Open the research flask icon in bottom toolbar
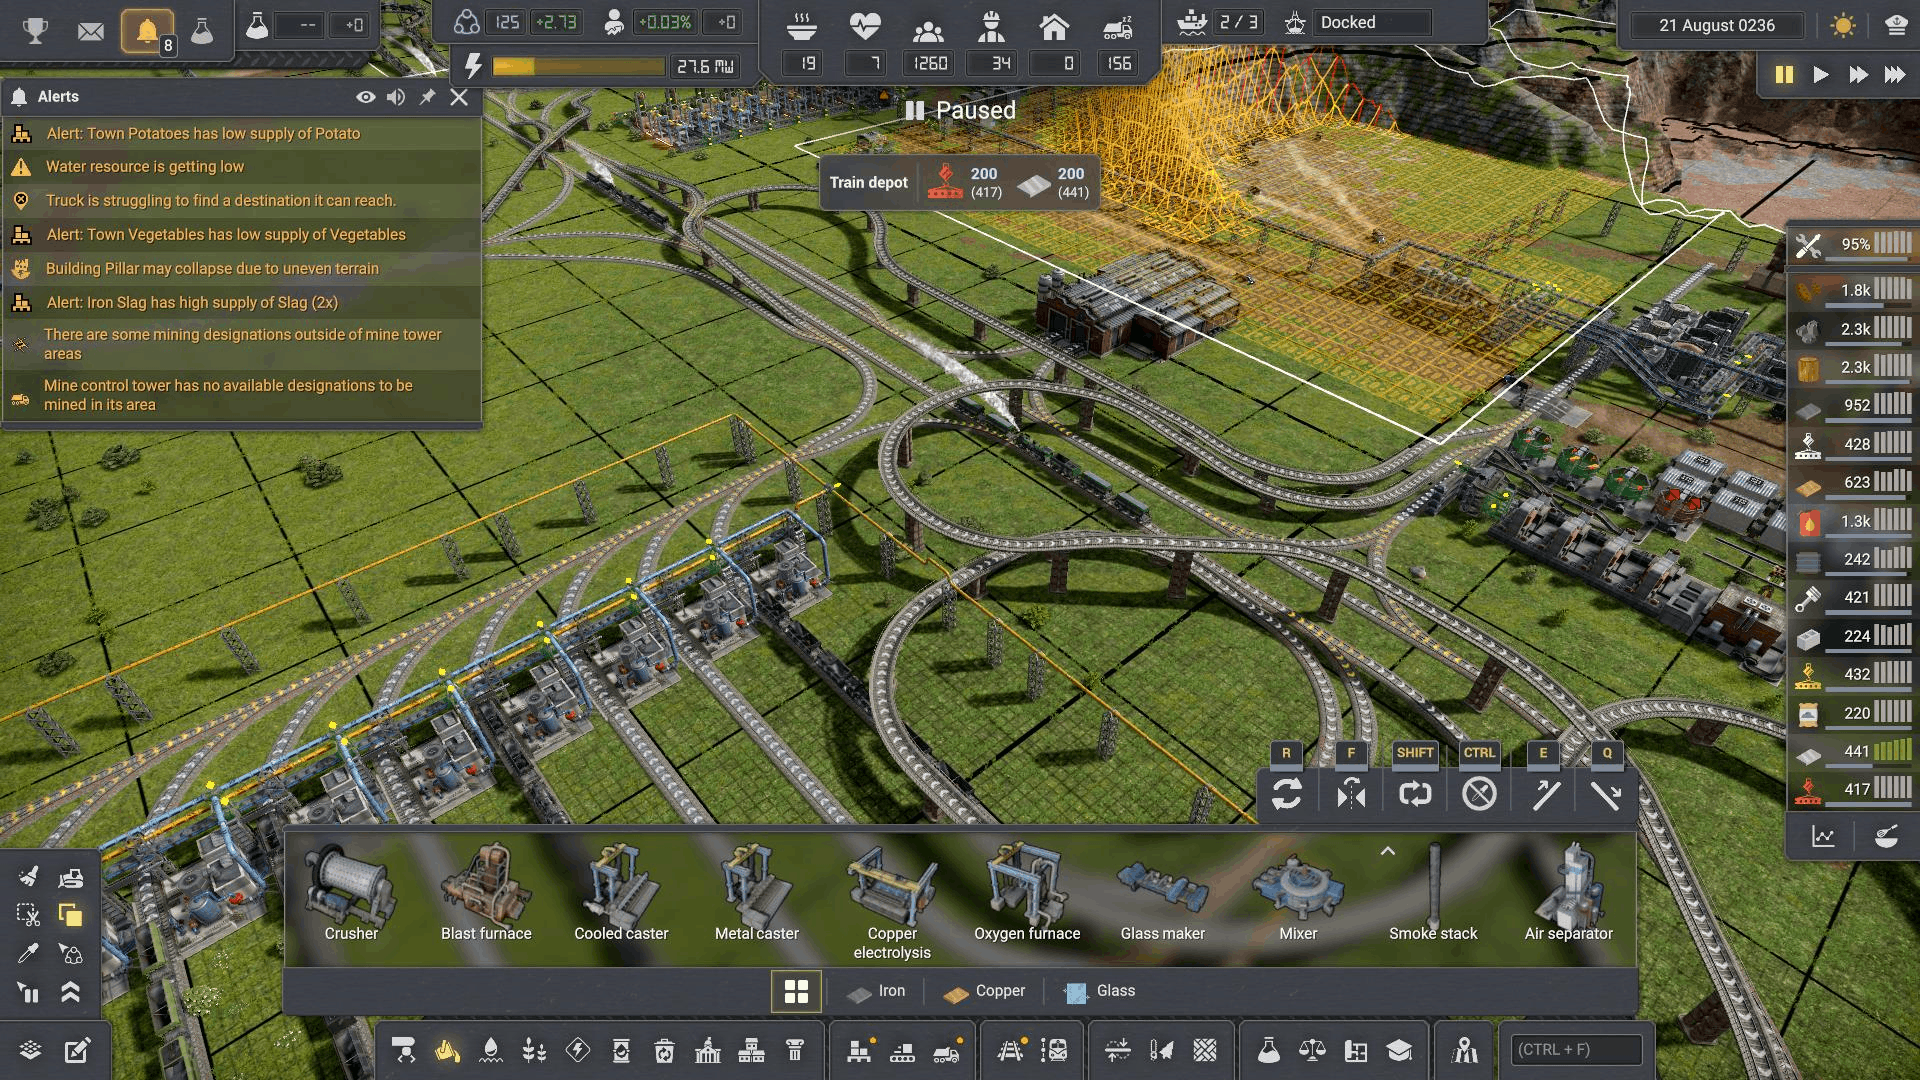Image resolution: width=1920 pixels, height=1080 pixels. pos(1268,1050)
